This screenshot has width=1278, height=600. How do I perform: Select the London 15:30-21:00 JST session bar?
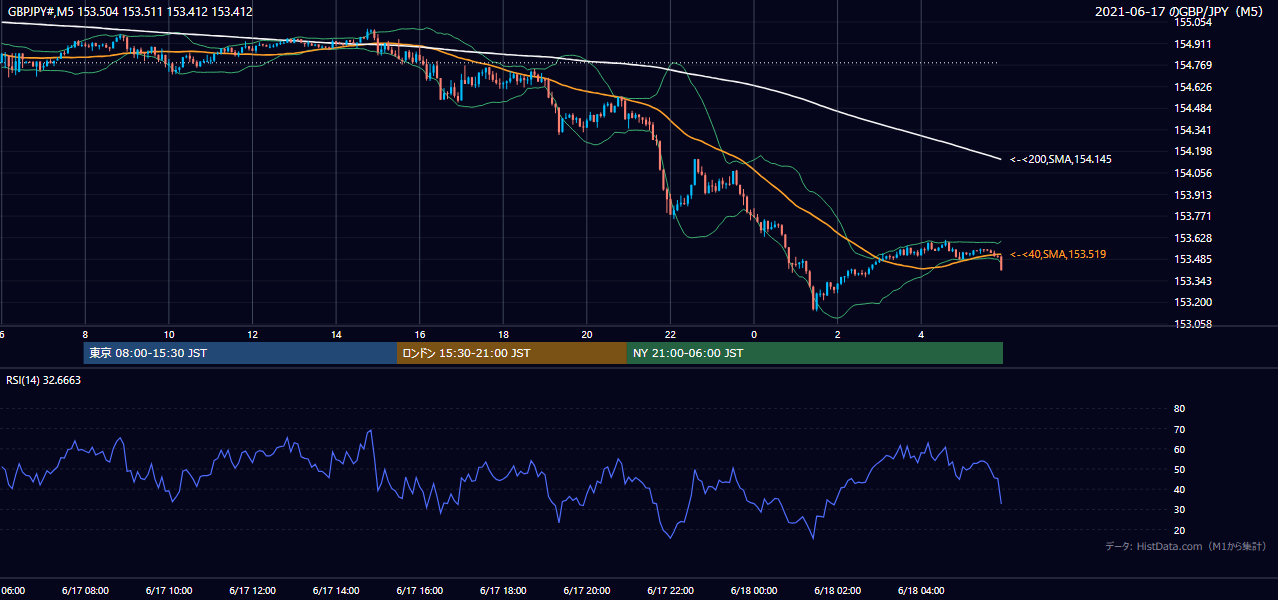click(x=512, y=353)
